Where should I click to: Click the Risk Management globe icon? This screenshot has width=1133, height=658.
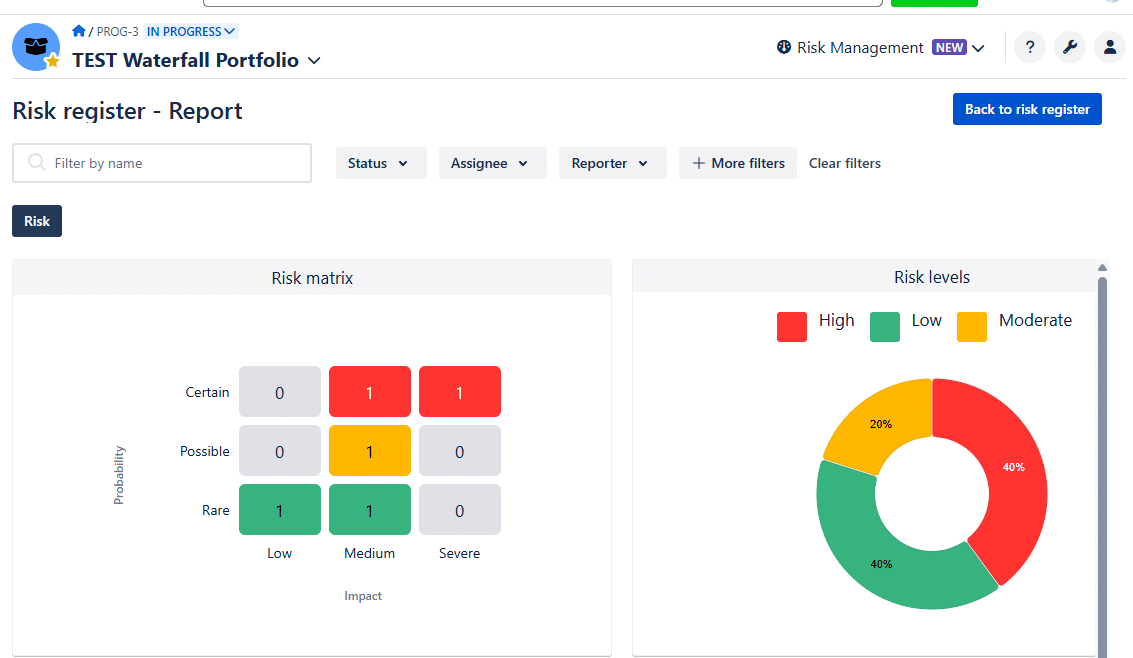point(784,47)
